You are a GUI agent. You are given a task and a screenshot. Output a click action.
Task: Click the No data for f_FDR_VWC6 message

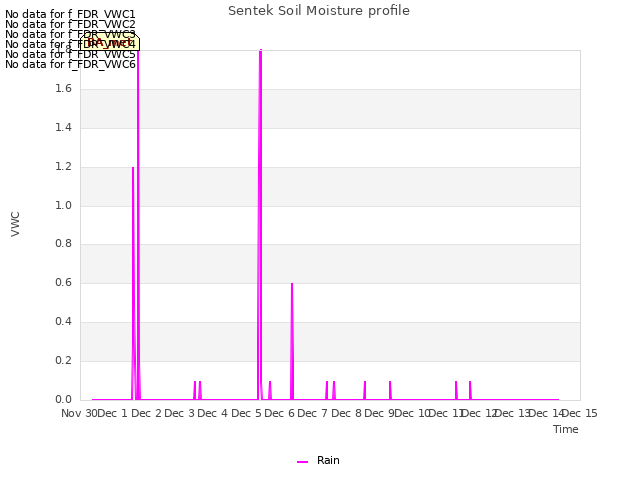coord(70,64)
